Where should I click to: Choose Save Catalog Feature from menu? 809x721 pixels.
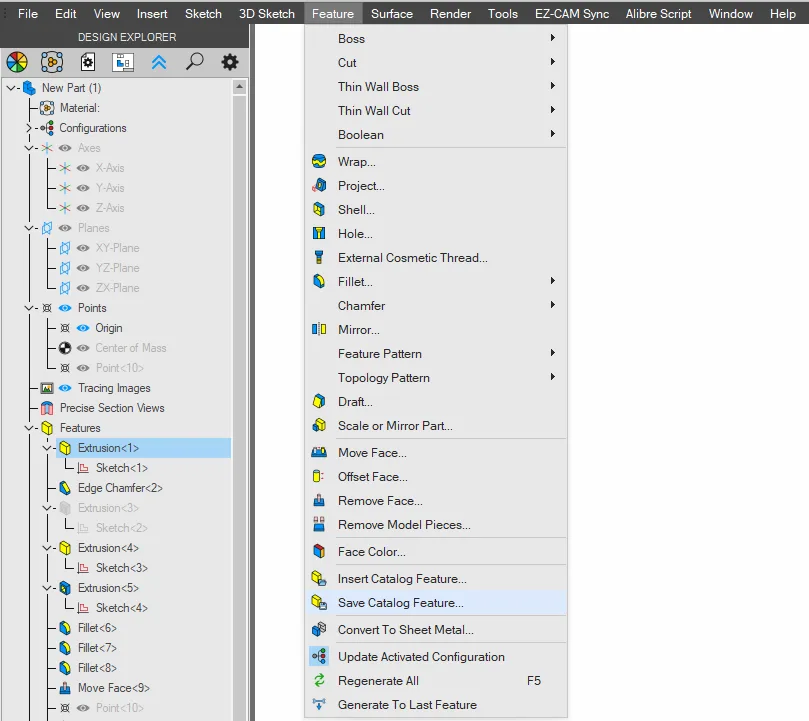tap(436, 603)
